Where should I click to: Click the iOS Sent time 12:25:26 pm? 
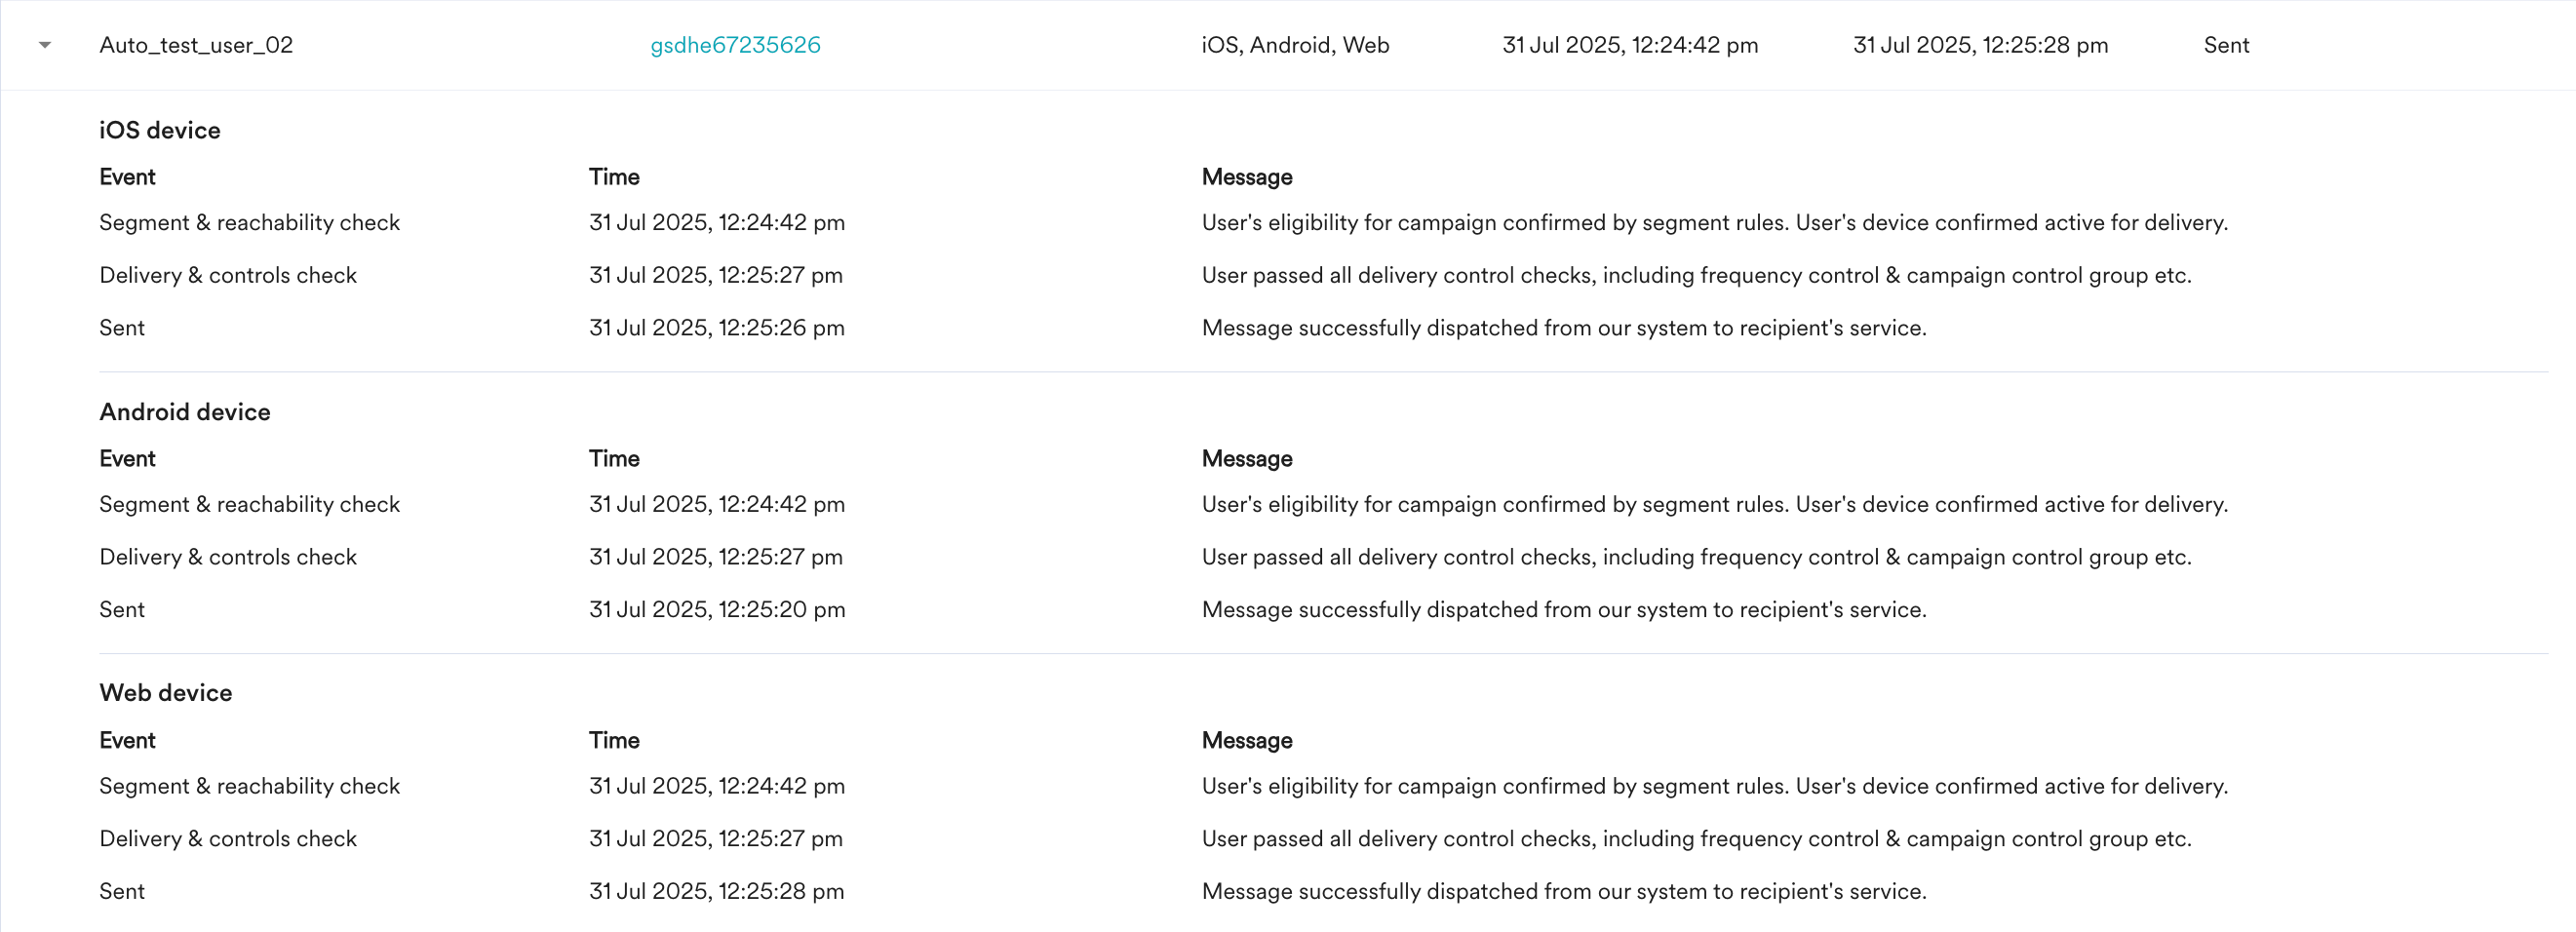[x=716, y=328]
